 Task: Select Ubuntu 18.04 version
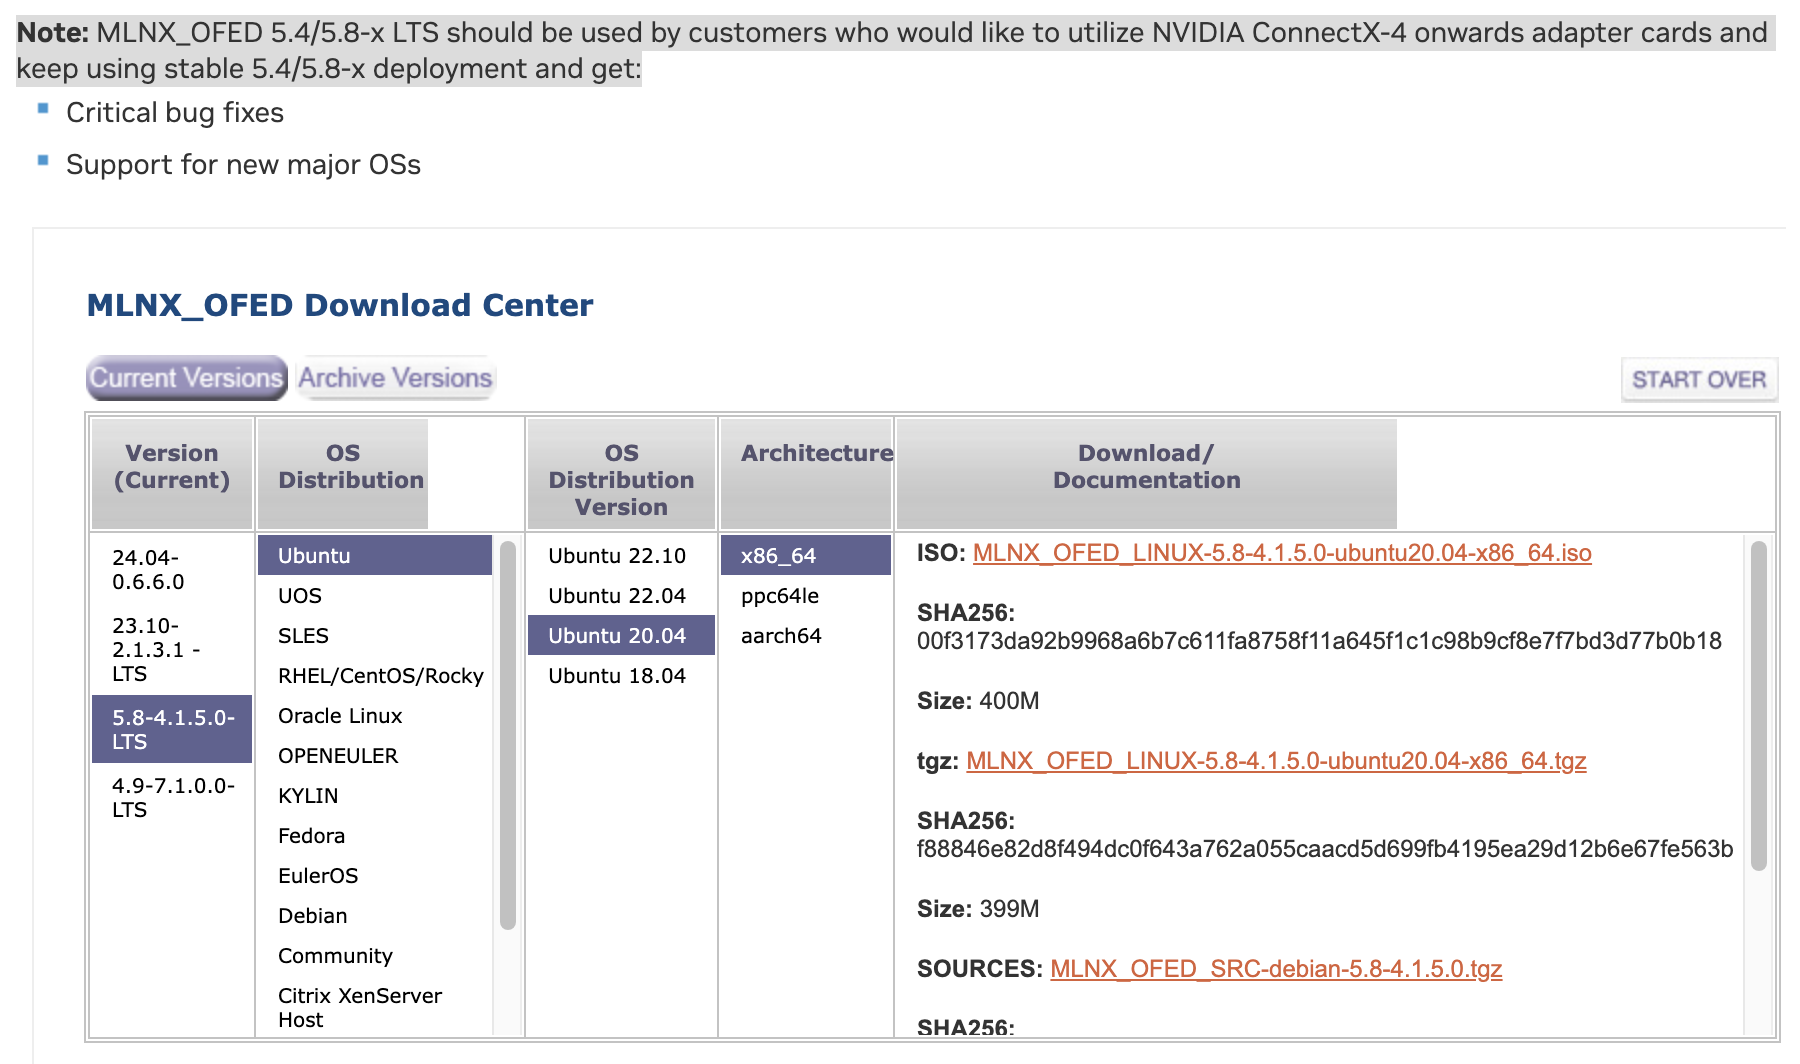[x=621, y=675]
